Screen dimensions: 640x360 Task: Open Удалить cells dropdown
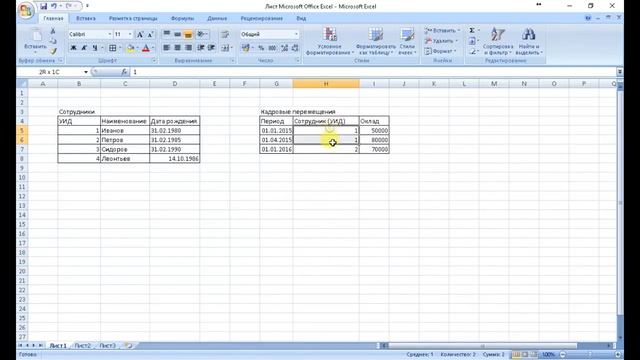441,41
